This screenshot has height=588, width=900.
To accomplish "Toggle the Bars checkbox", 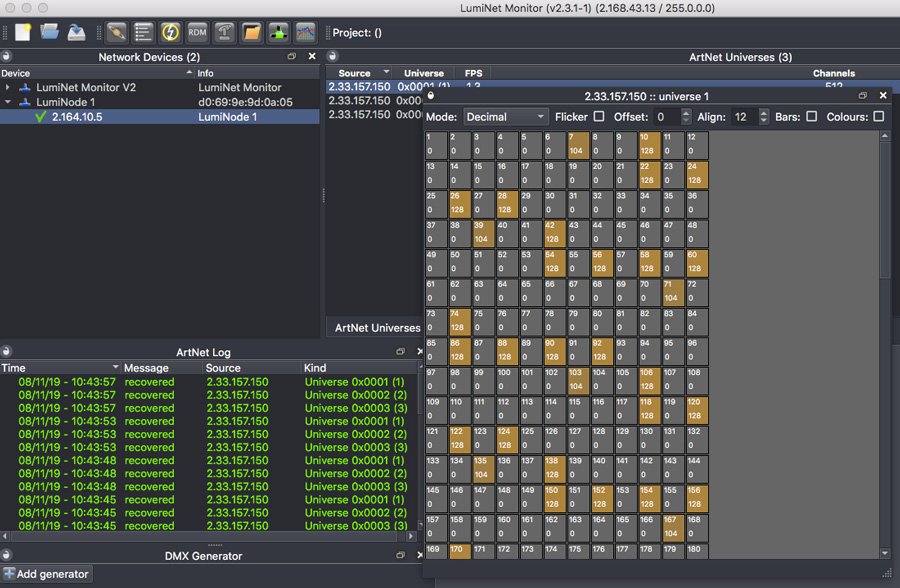I will point(811,117).
